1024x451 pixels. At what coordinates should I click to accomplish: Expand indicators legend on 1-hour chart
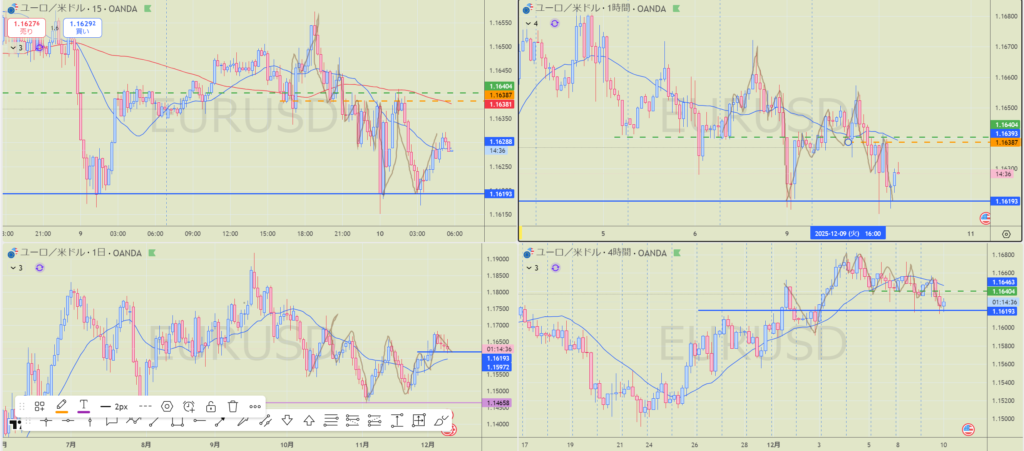point(529,23)
